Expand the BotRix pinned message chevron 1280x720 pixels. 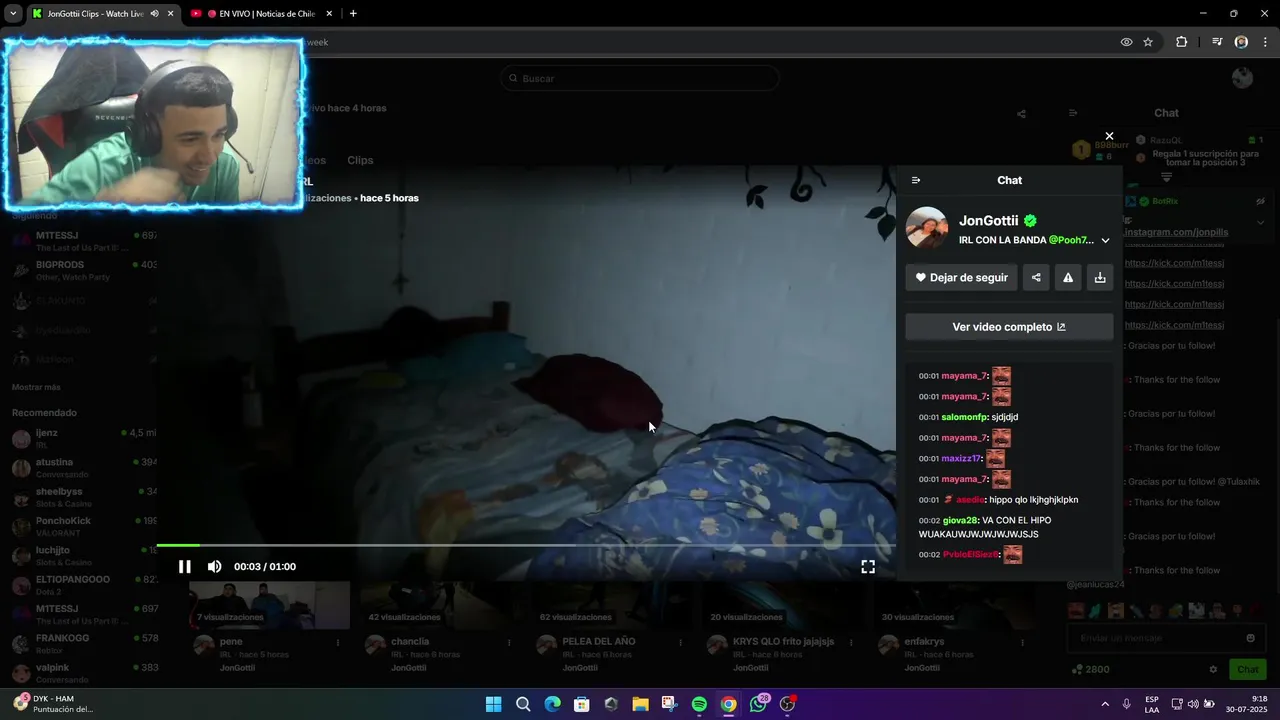pos(1260,222)
